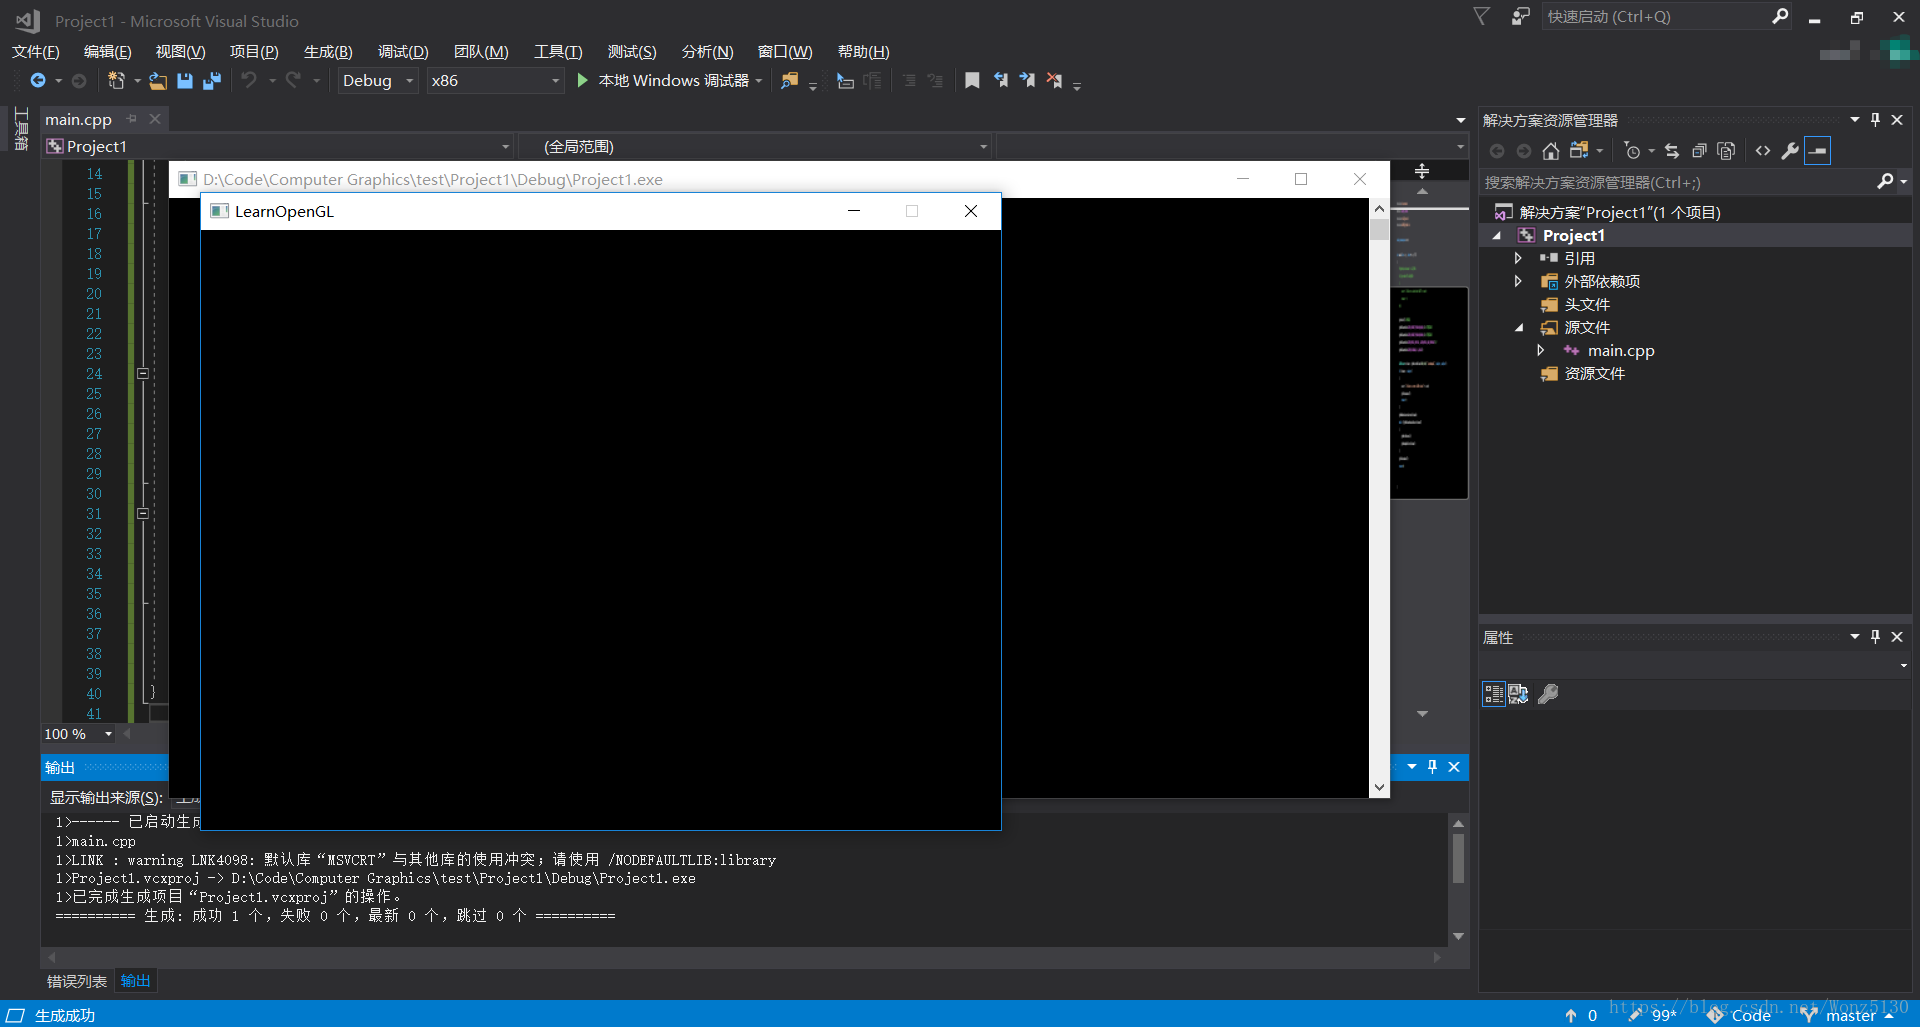Click the editor split handle above the minimap

1422,171
